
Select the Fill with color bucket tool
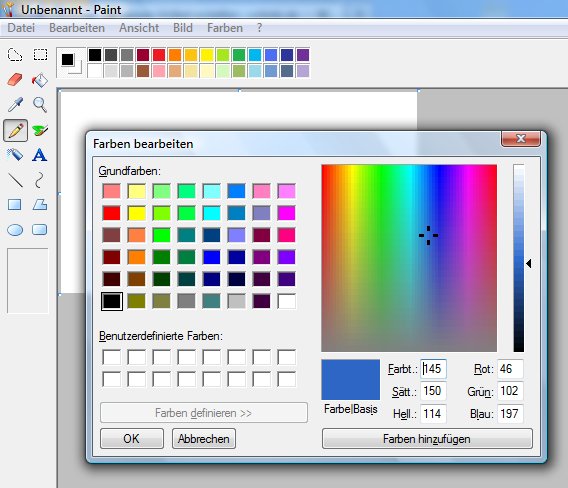pos(39,80)
